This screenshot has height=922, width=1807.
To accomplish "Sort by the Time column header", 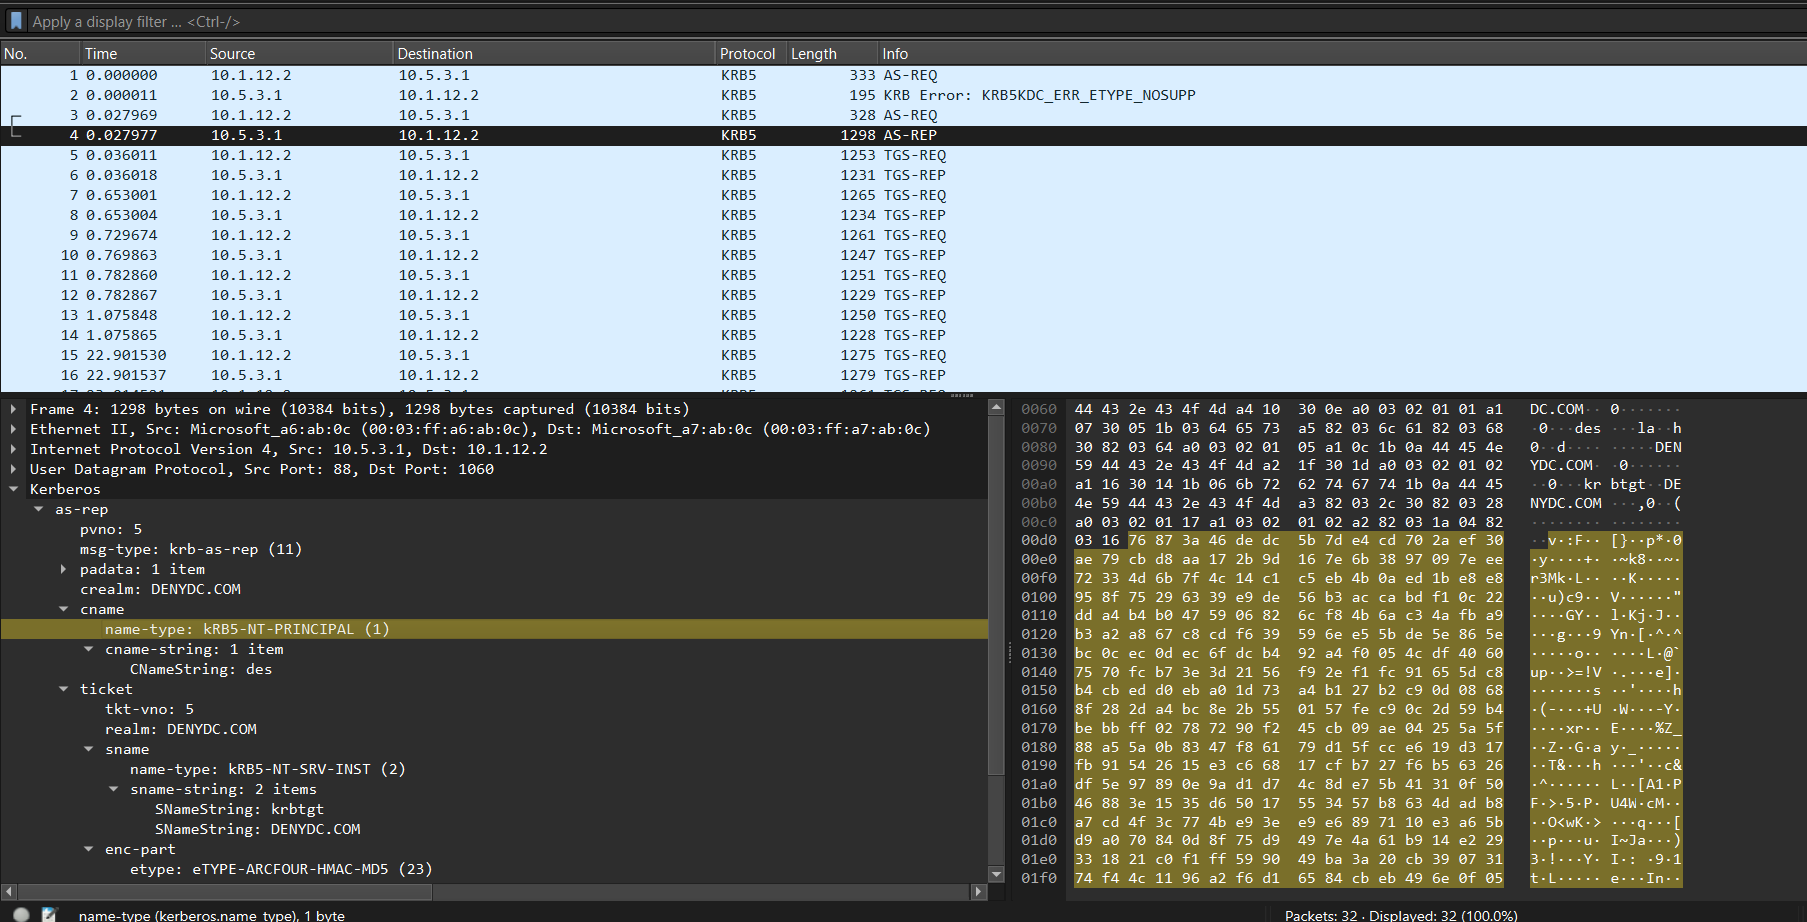I will pos(142,54).
